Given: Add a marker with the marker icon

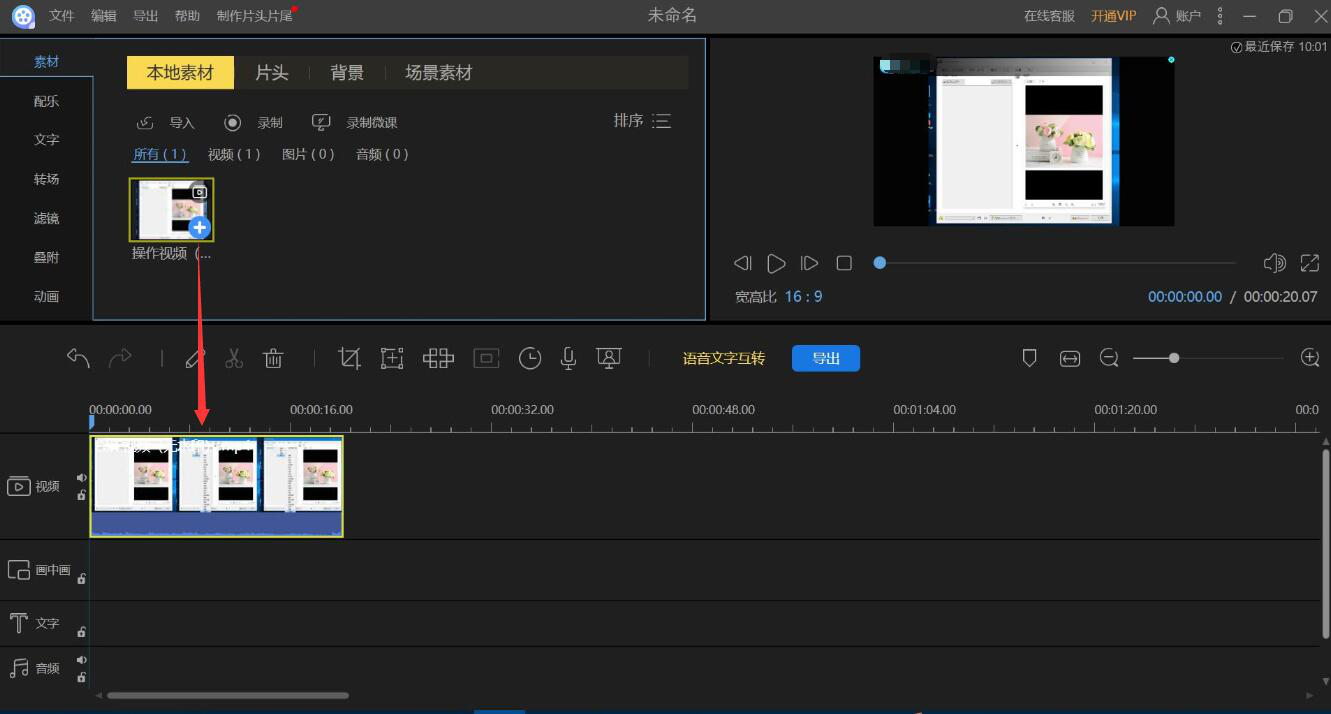Looking at the screenshot, I should [1029, 358].
